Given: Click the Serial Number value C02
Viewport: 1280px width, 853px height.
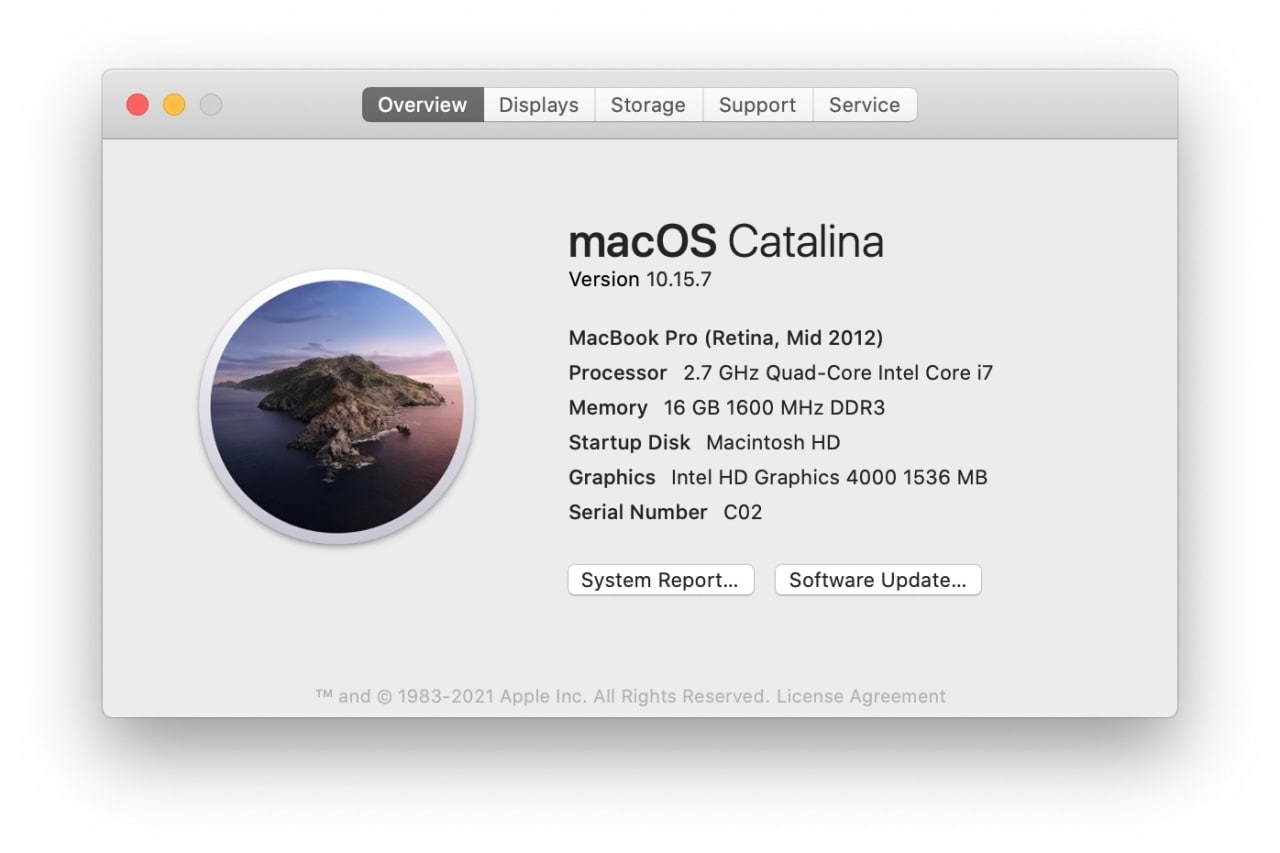Looking at the screenshot, I should (x=742, y=512).
